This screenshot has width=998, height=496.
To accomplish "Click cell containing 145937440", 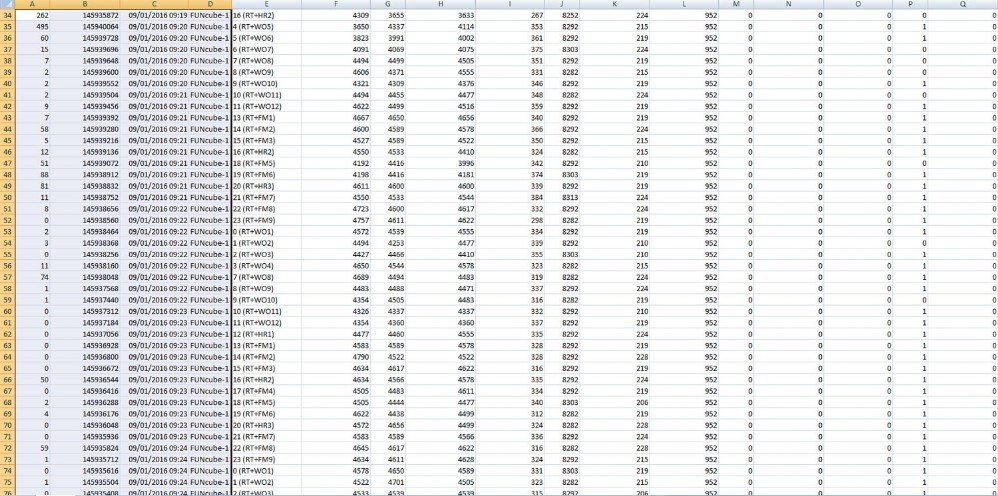I will pos(85,300).
